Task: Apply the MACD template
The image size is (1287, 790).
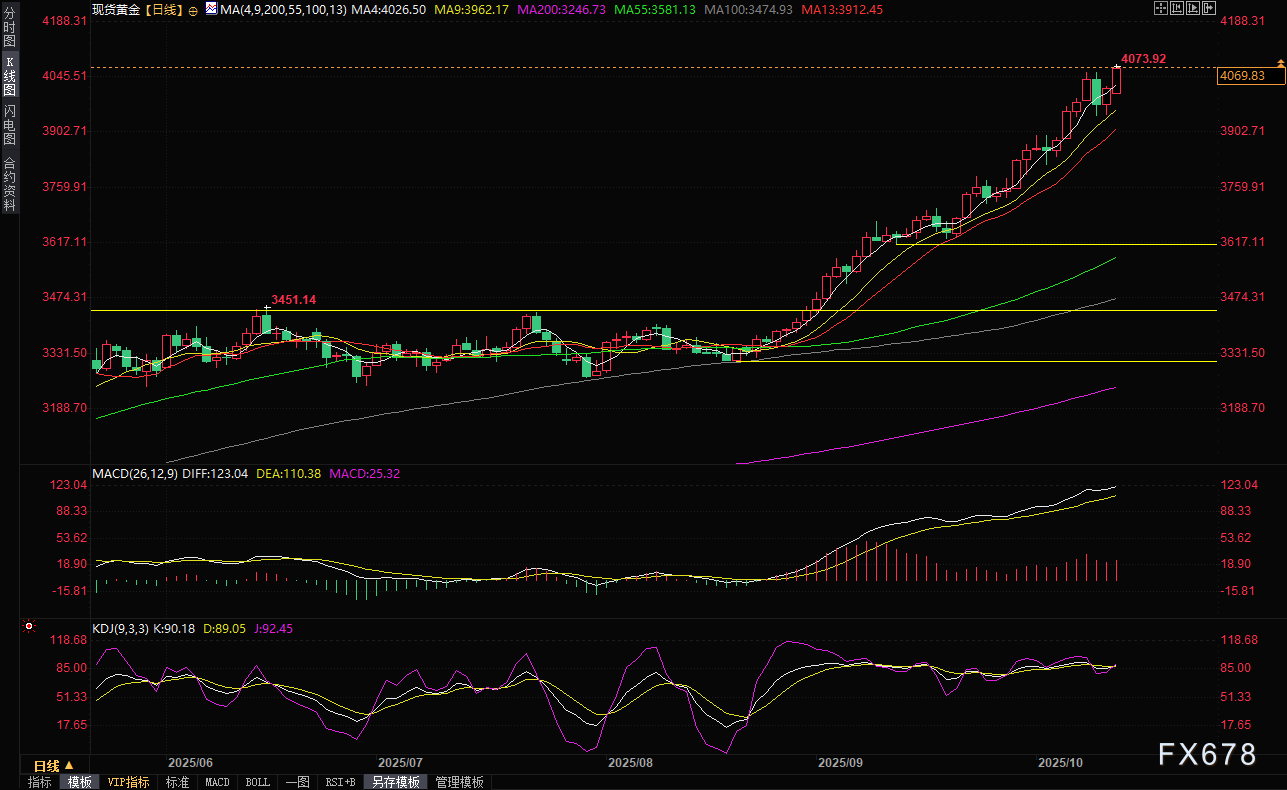Action: [217, 782]
